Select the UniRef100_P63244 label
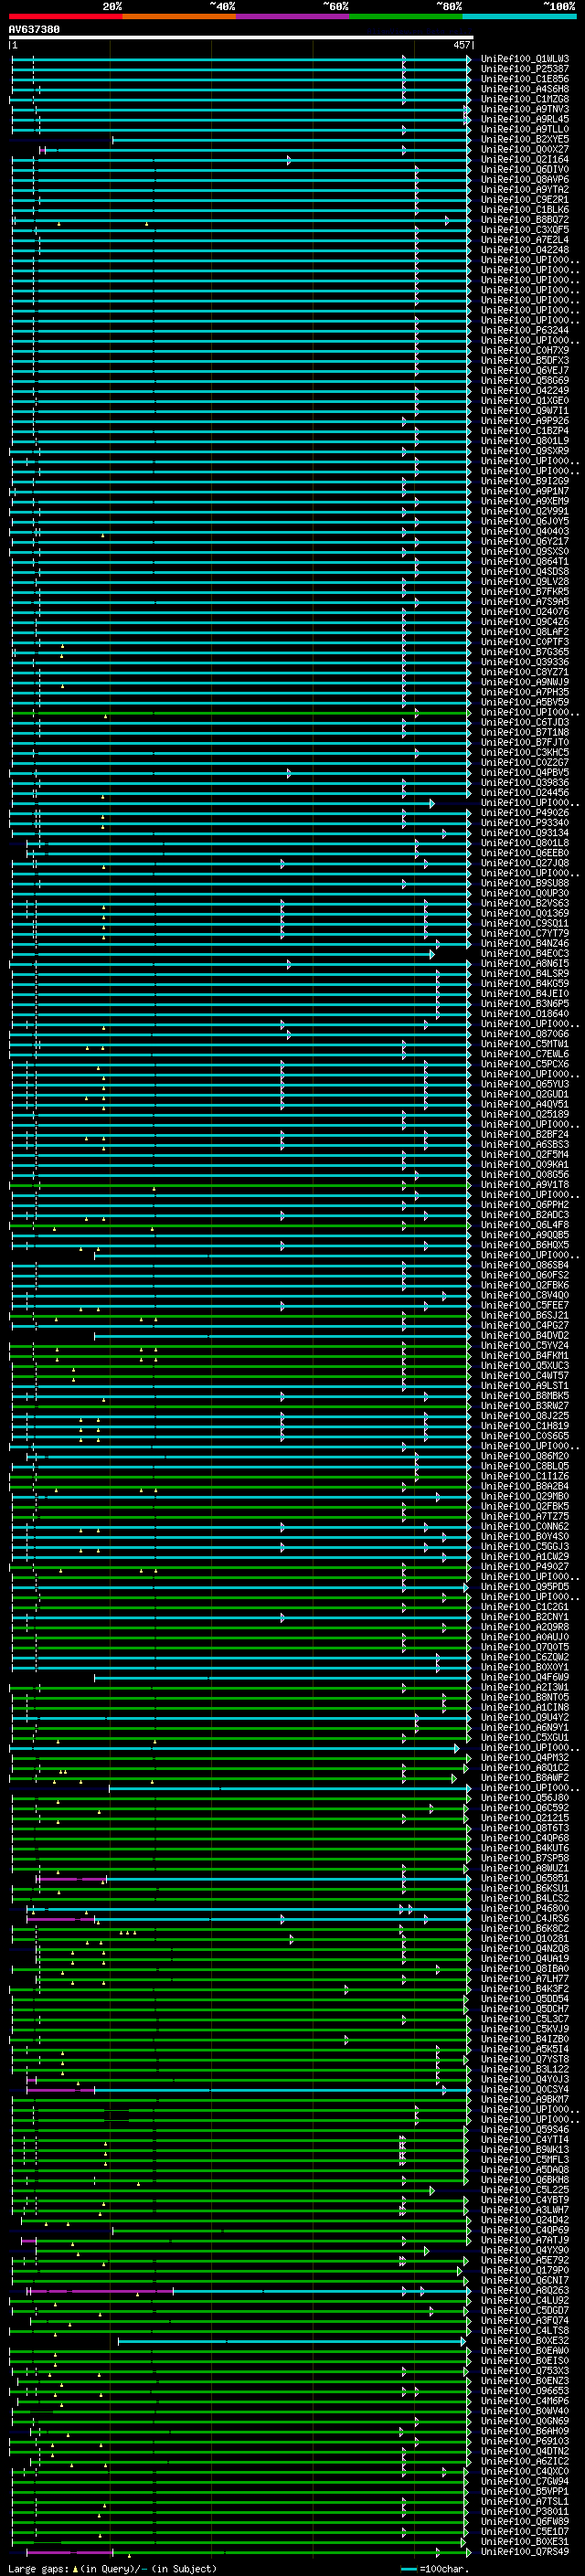 pos(525,330)
